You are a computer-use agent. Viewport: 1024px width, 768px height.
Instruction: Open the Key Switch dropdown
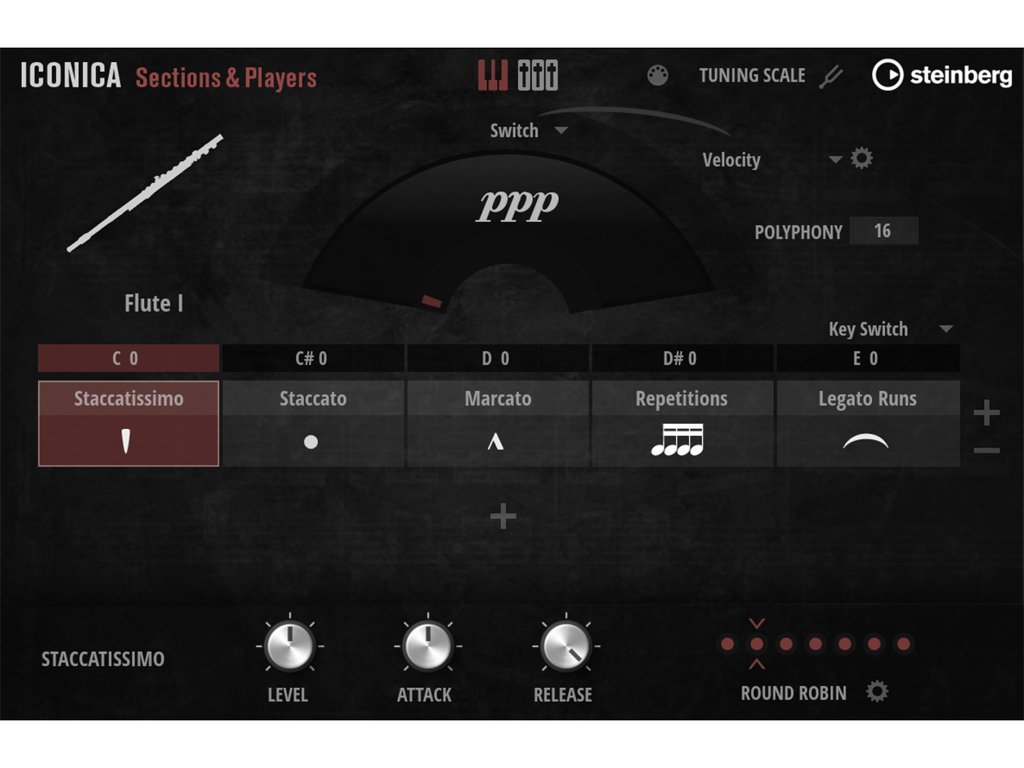(891, 328)
